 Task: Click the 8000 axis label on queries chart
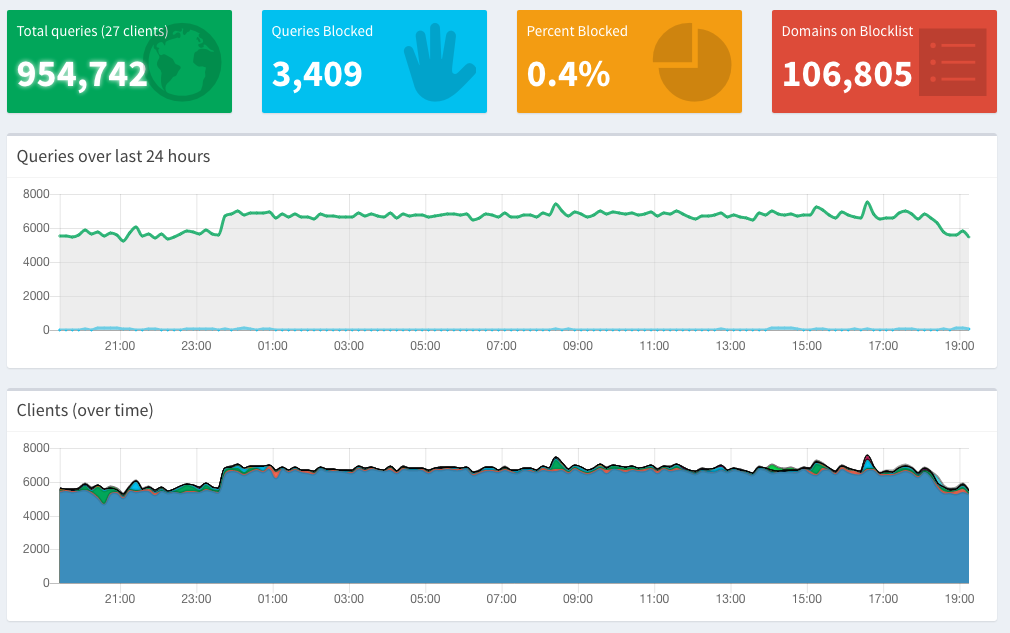36,194
